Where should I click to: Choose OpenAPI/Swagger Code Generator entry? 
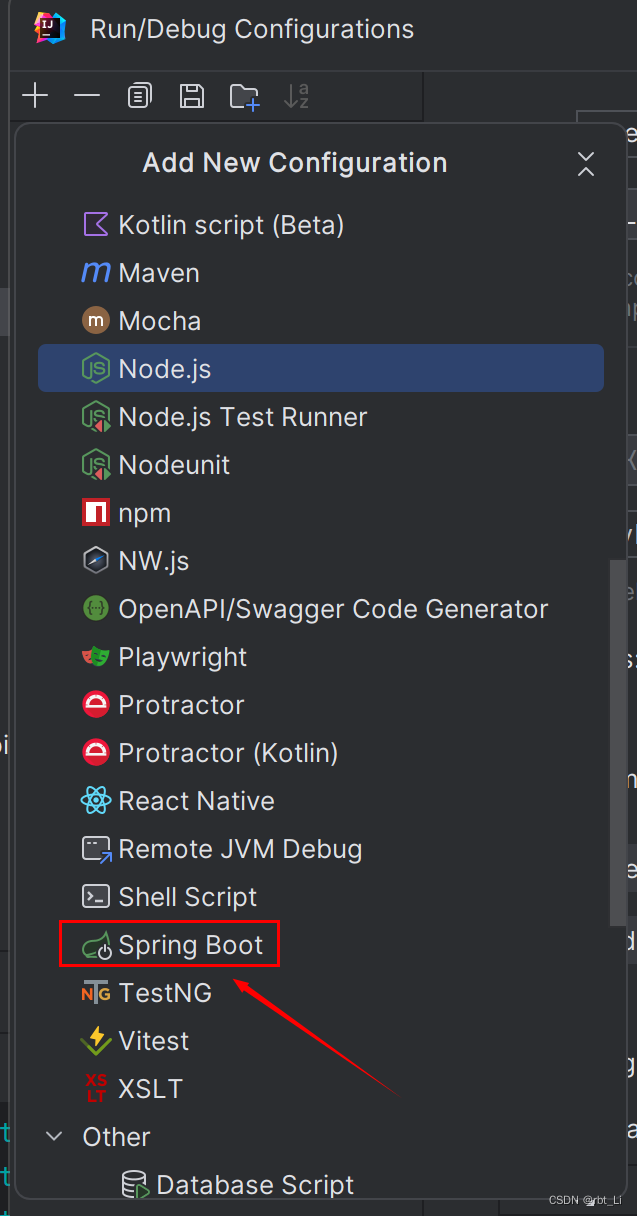pyautogui.click(x=333, y=609)
